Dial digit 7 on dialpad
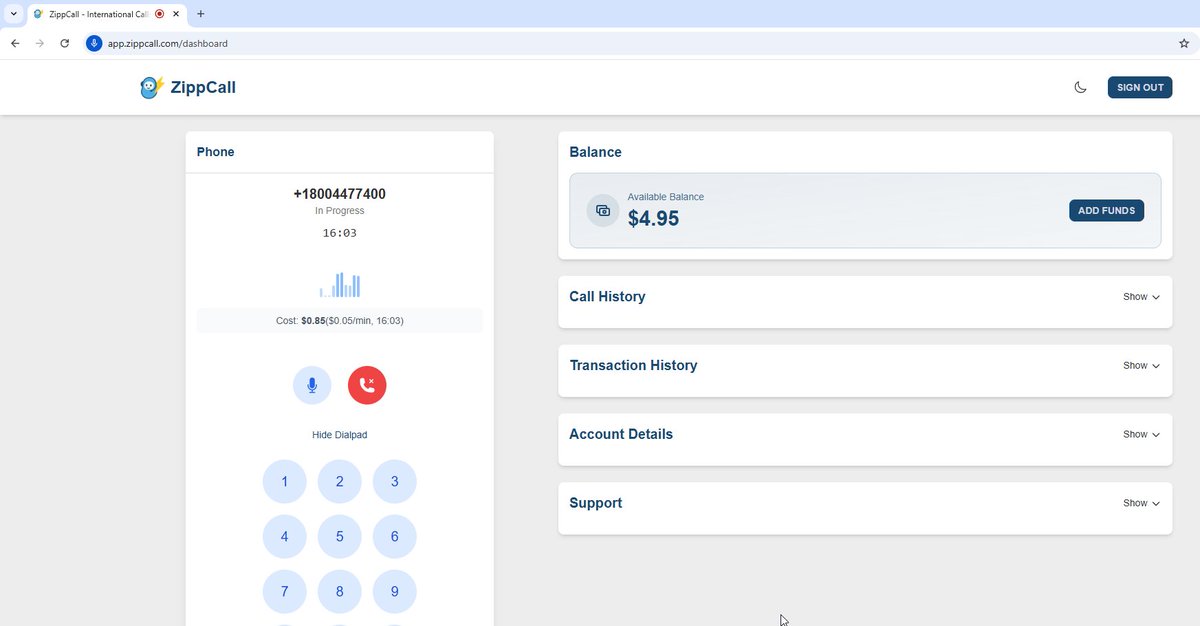Screen dimensions: 1200x626 coord(284,592)
